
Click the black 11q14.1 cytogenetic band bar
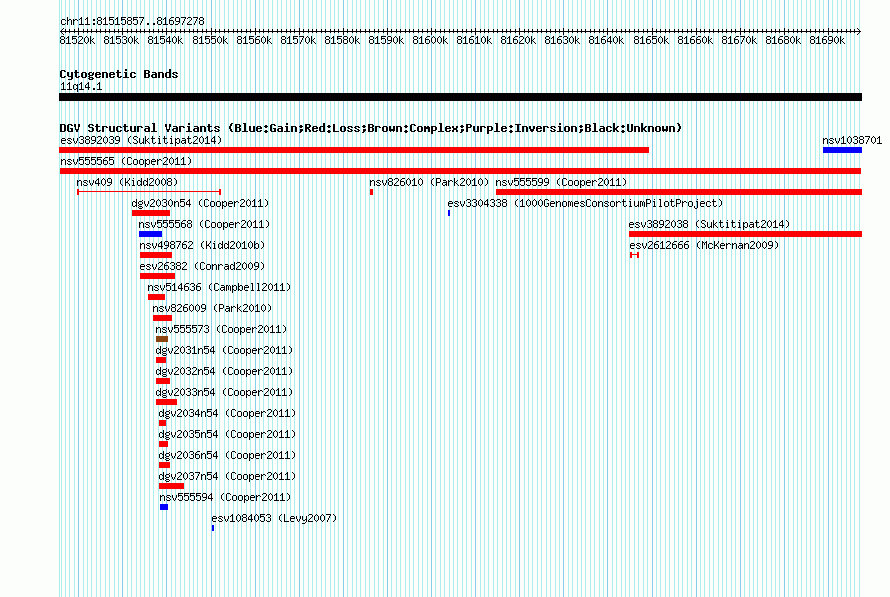(460, 97)
